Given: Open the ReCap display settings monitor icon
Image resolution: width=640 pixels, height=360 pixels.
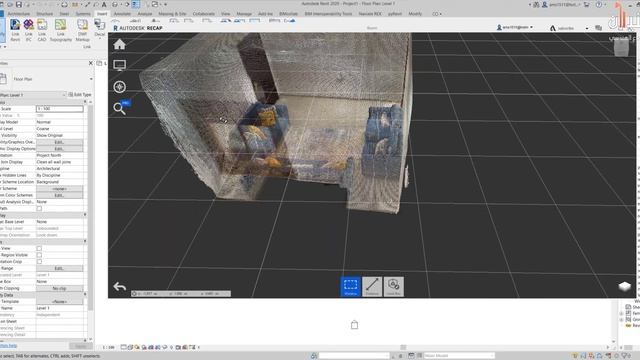Looking at the screenshot, I should (x=119, y=65).
